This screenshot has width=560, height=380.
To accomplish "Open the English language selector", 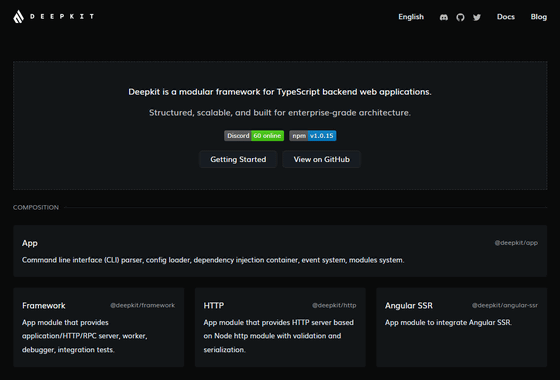I will (x=411, y=17).
